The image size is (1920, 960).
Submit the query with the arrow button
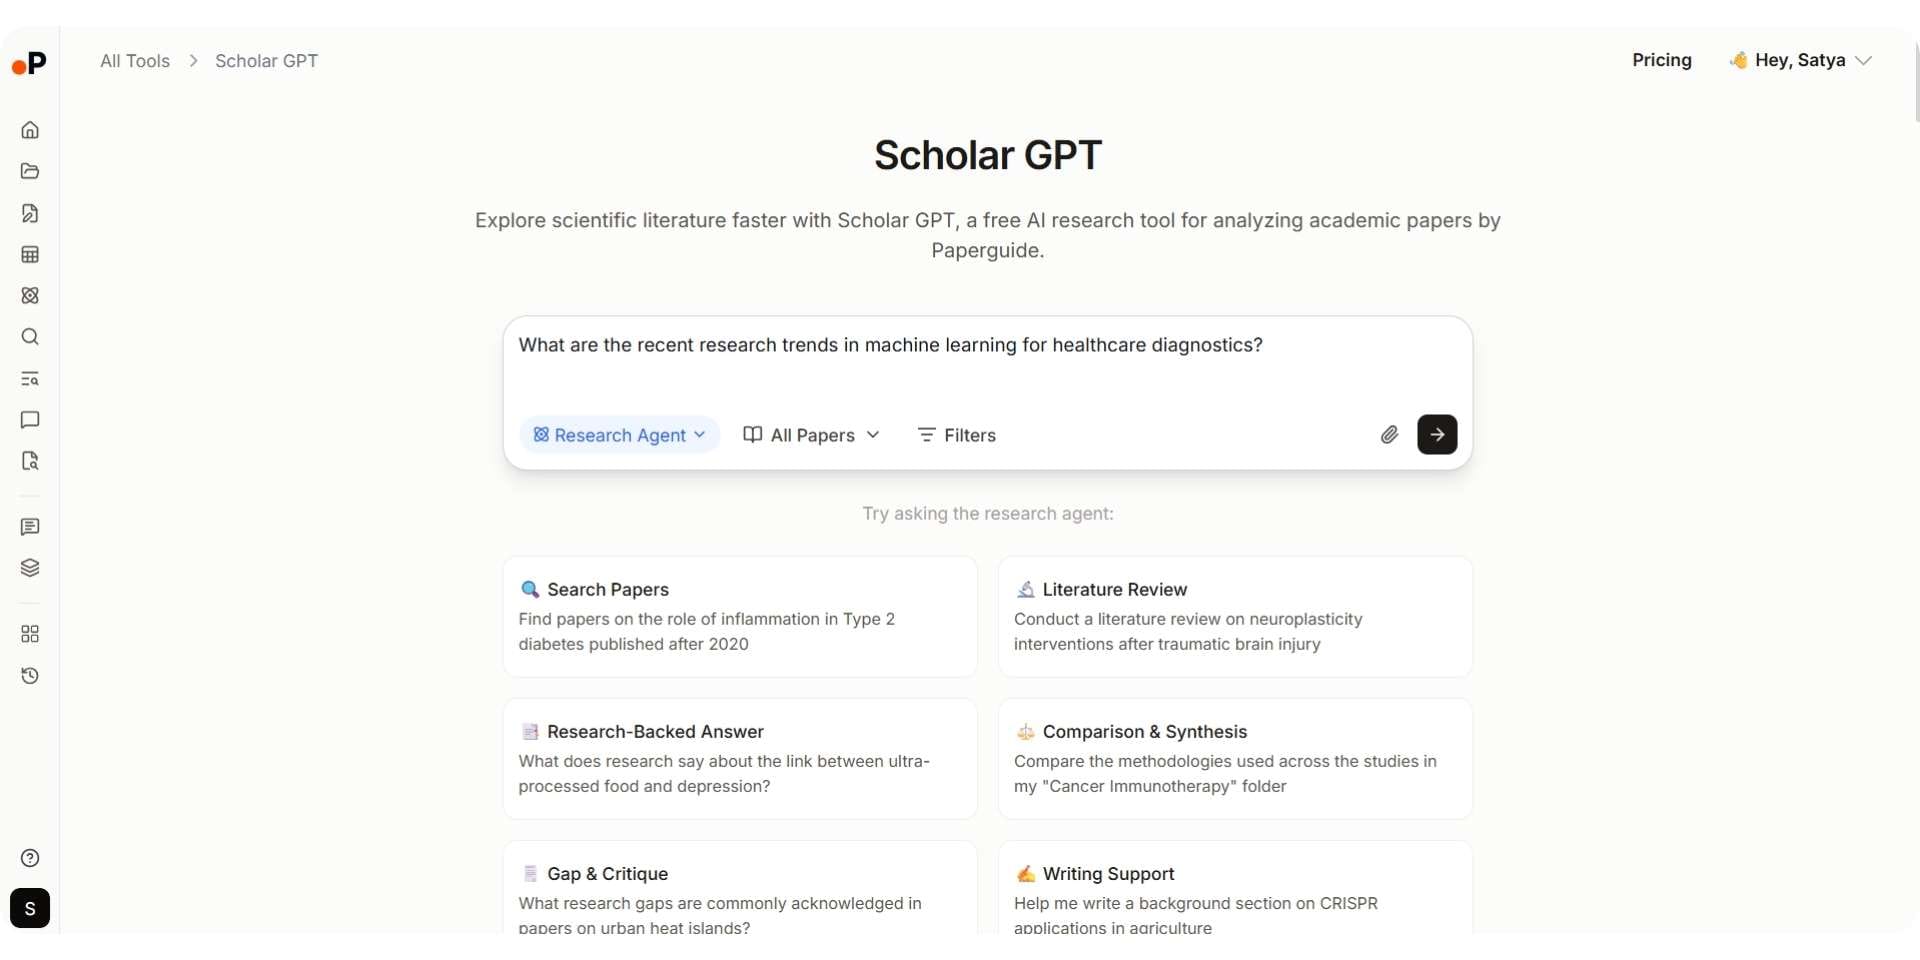pos(1436,434)
